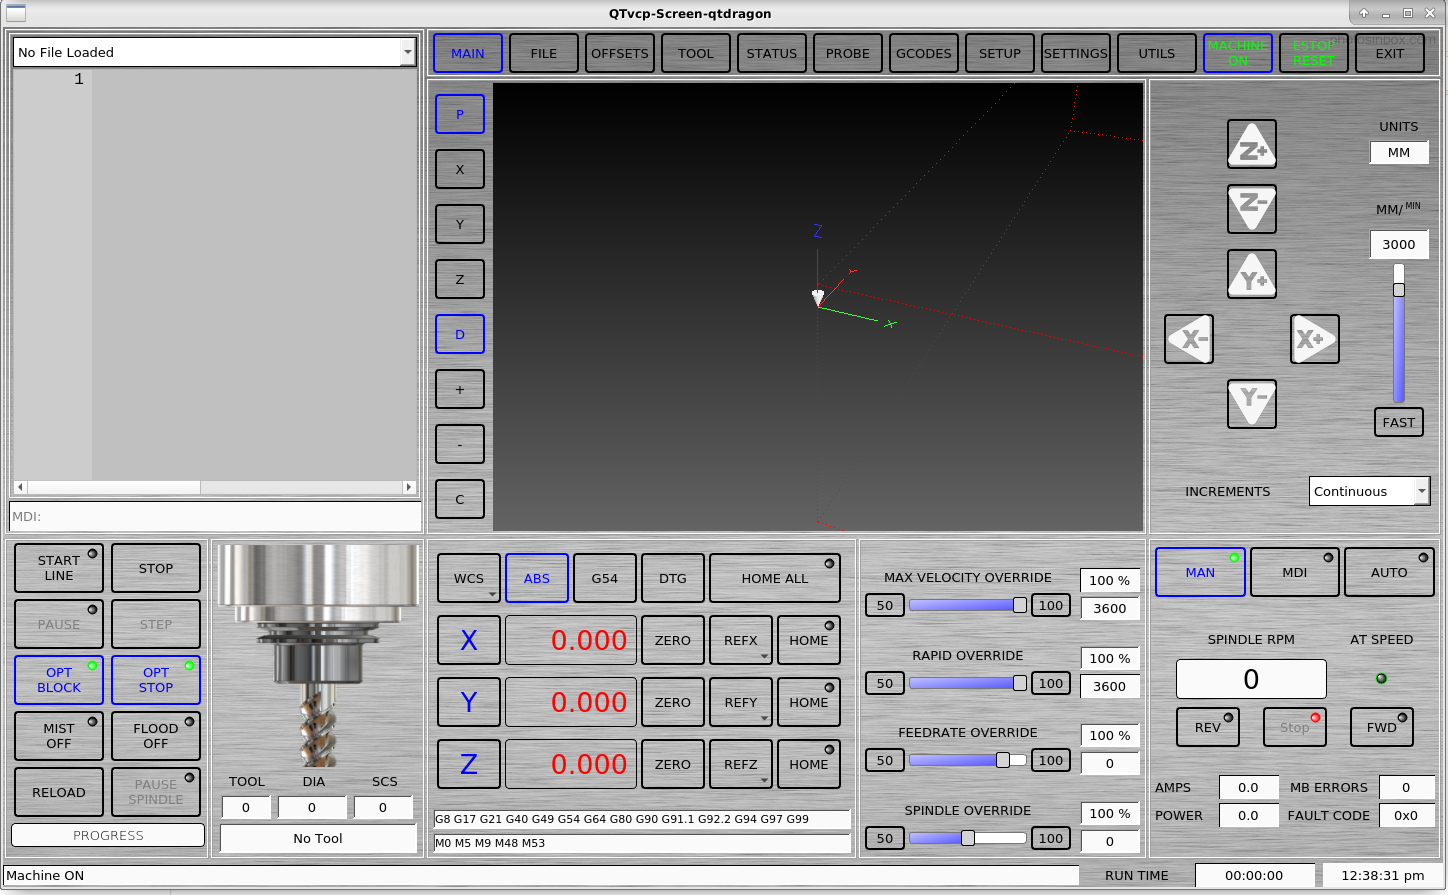Adjust the jog rate vertical slider
1448x895 pixels.
tap(1399, 334)
